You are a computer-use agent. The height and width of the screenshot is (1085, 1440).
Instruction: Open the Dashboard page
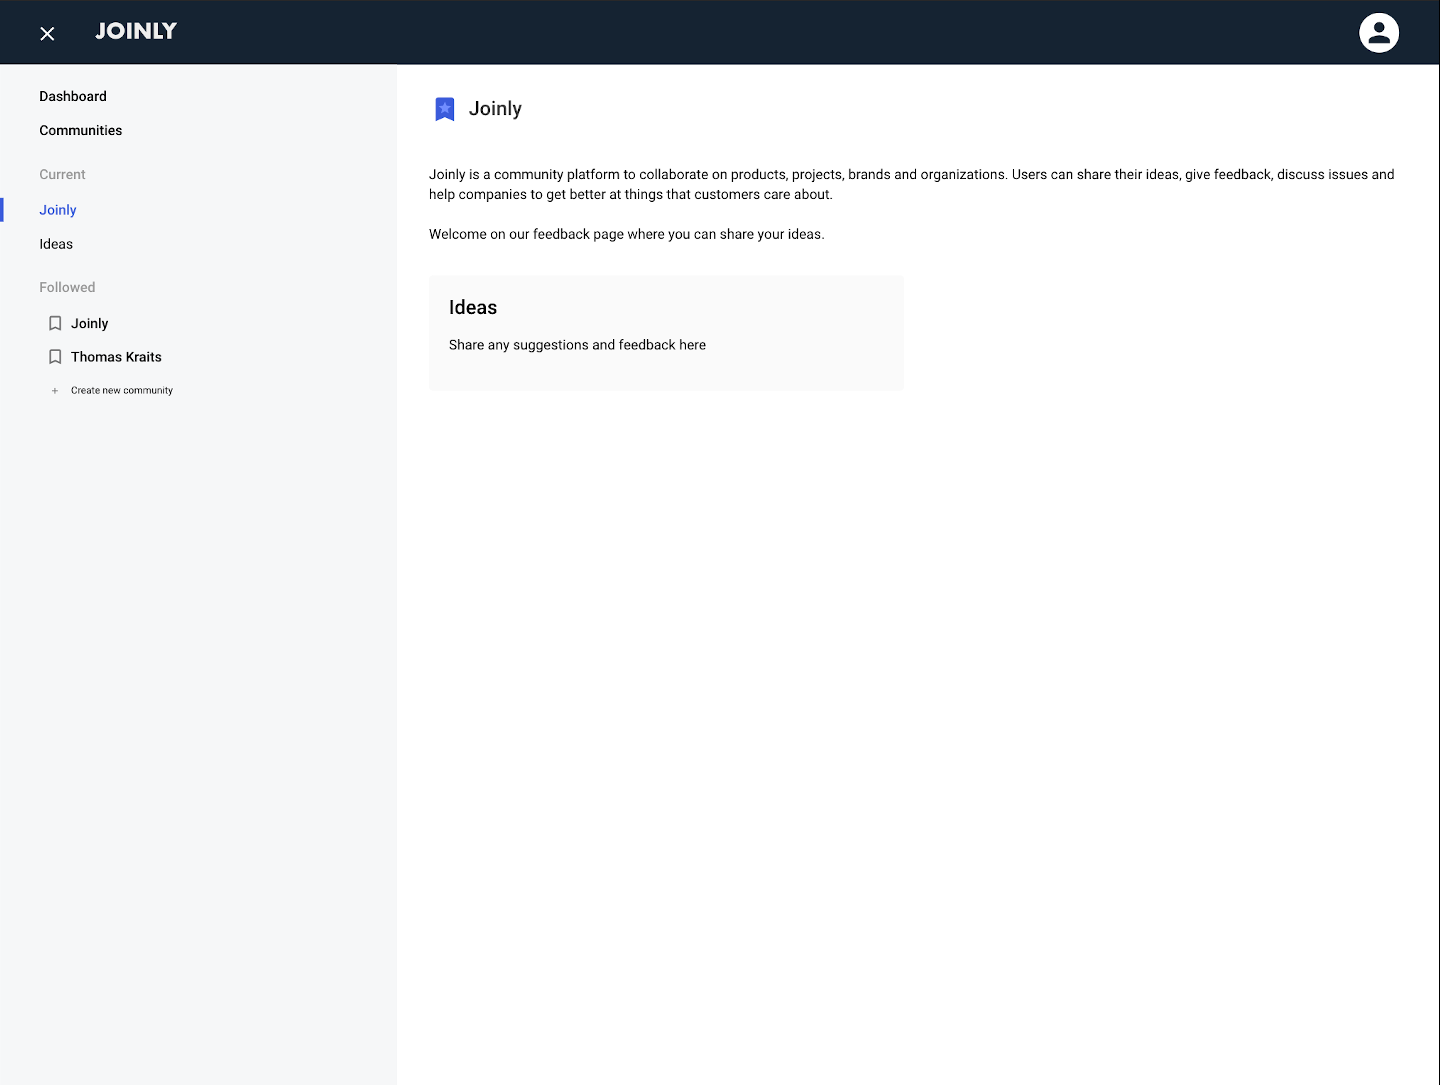[72, 96]
